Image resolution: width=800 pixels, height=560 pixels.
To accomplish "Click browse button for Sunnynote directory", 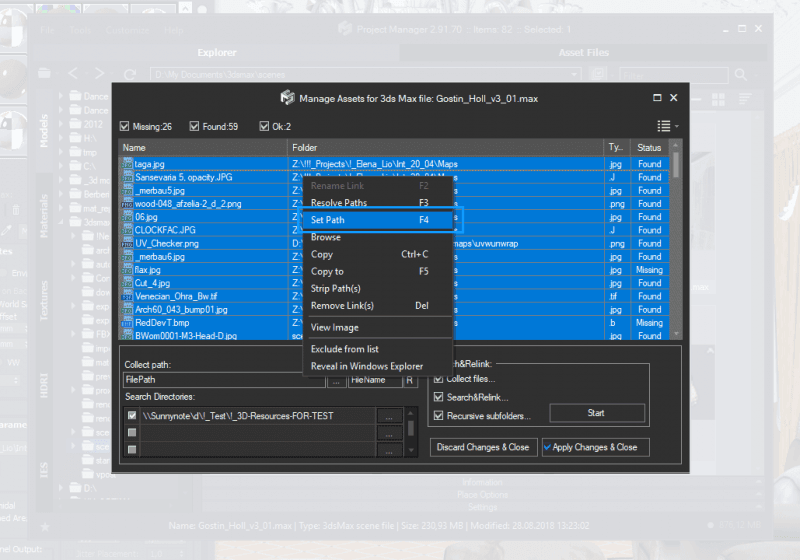I will click(389, 417).
